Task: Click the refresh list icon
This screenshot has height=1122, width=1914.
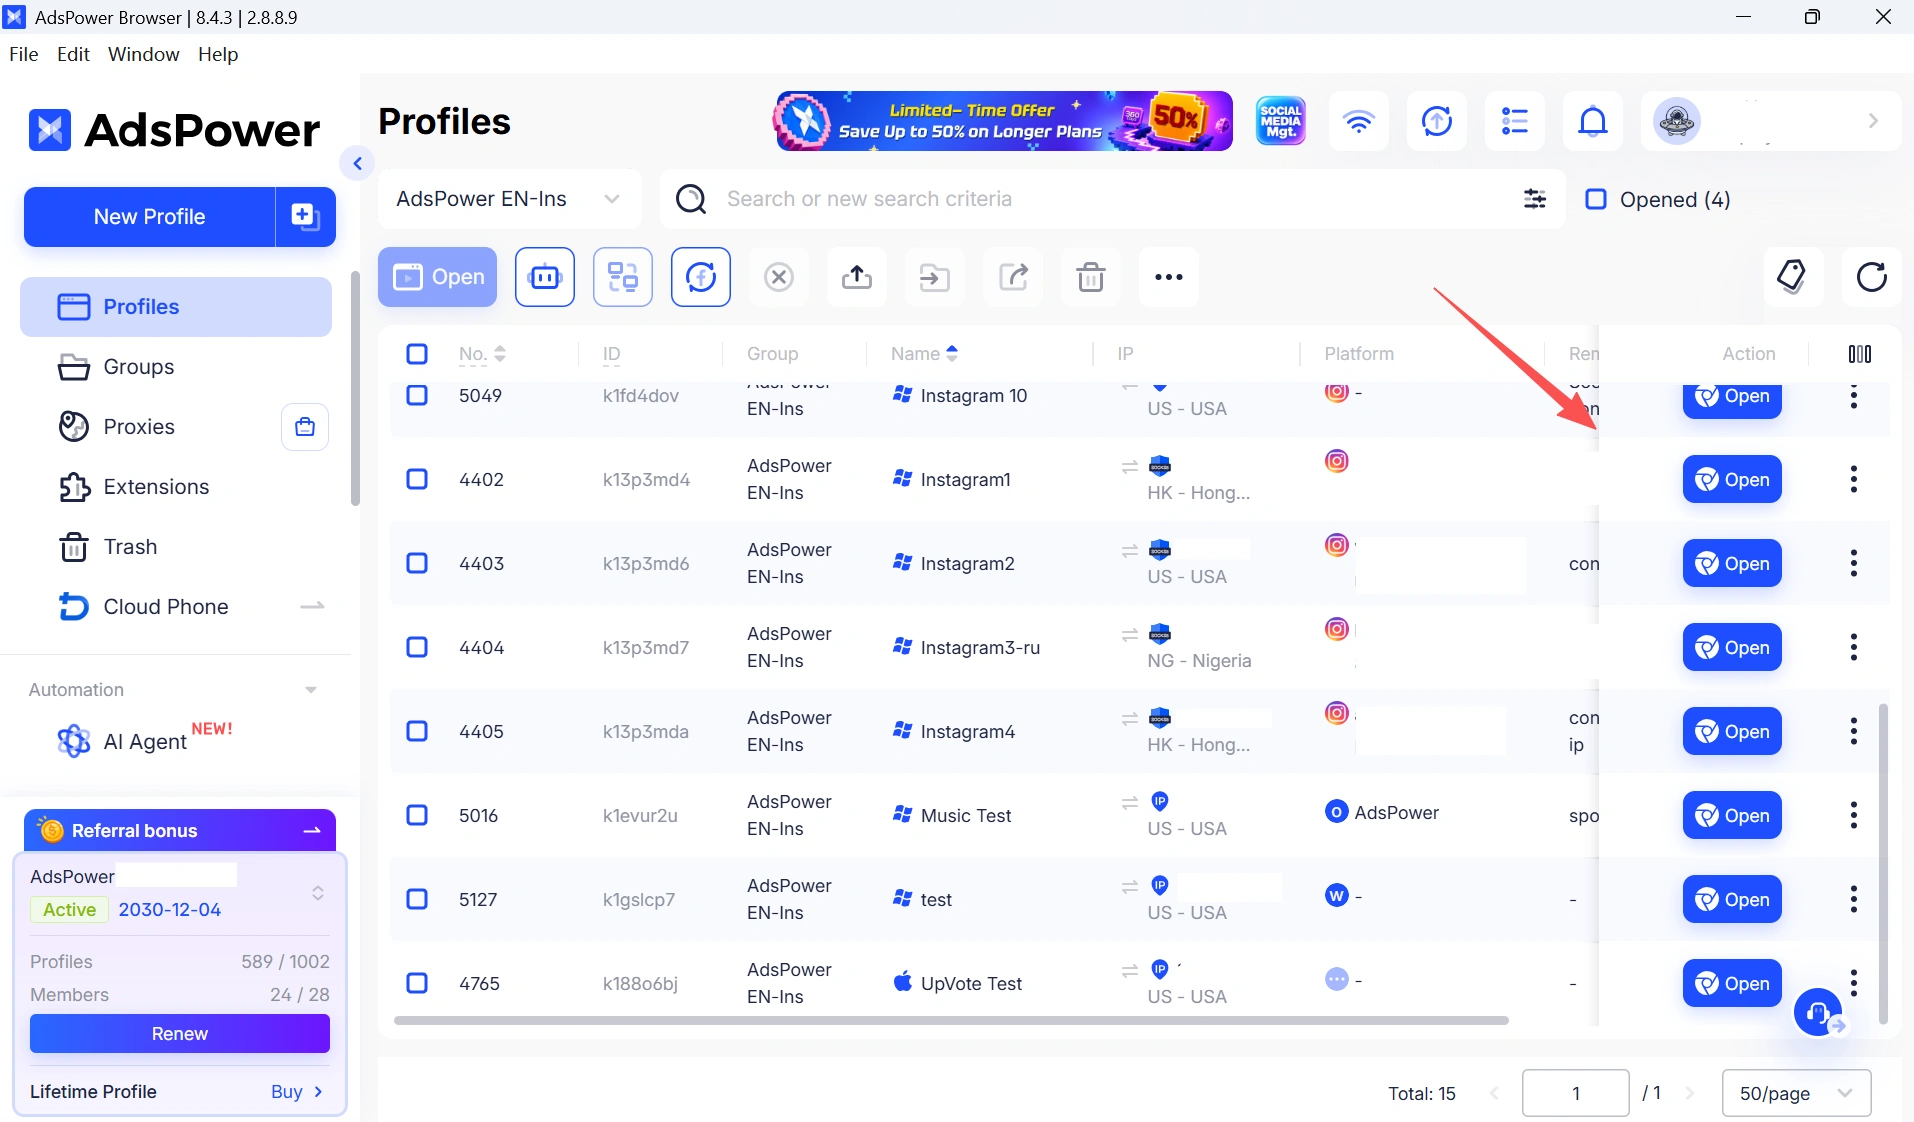Action: (1871, 276)
